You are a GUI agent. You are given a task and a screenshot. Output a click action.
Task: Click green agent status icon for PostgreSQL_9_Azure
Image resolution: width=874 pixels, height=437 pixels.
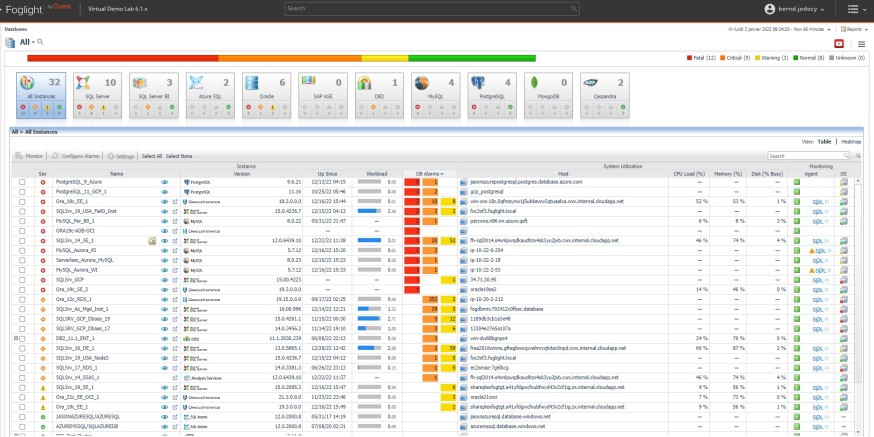click(797, 182)
